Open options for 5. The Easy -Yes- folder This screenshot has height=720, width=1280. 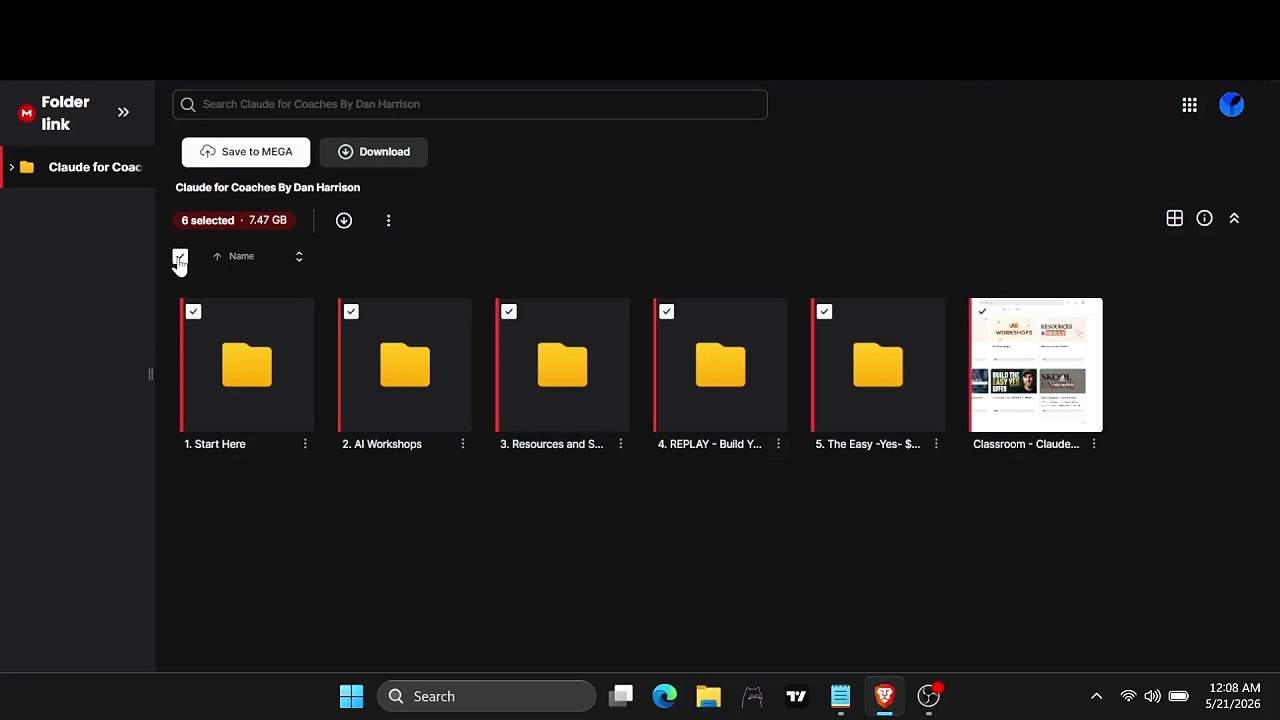[x=936, y=444]
